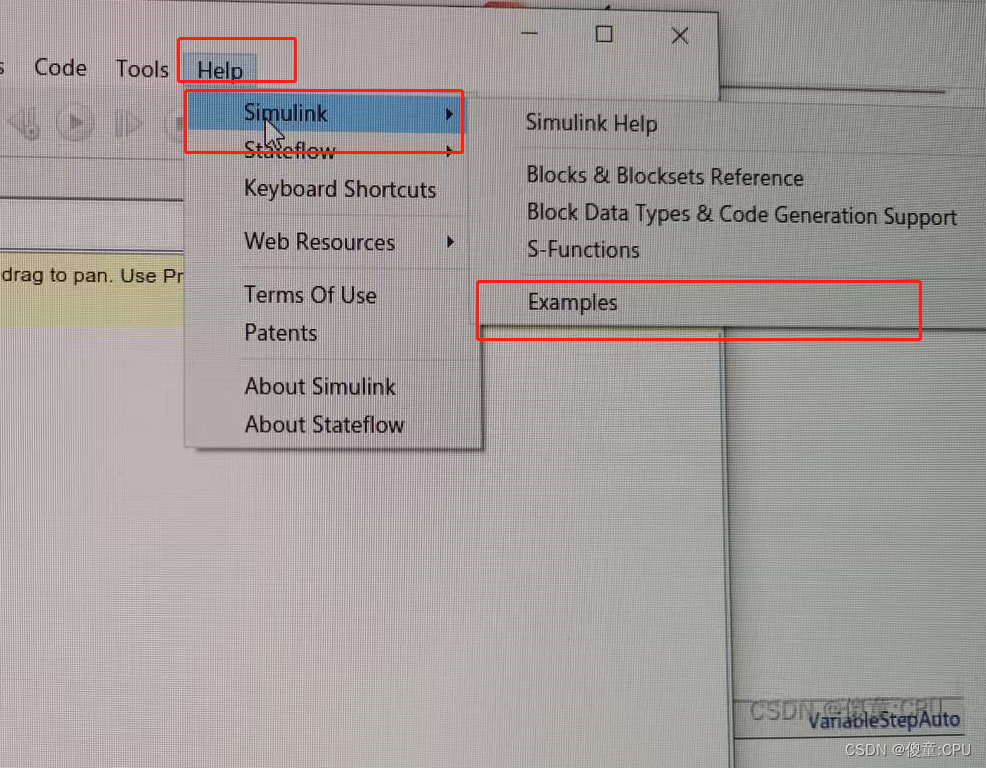This screenshot has height=768, width=986.
Task: Open About Simulink
Action: [320, 386]
